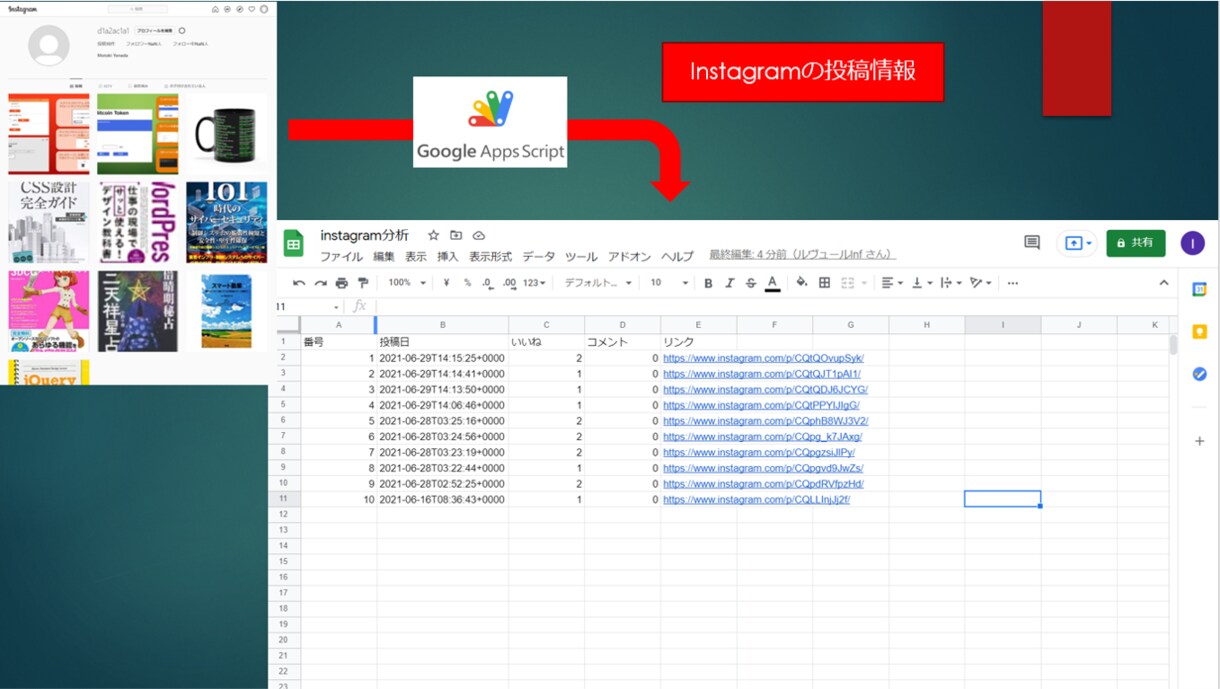Viewport: 1220px width, 689px height.
Task: Open the borders grid icon
Action: (824, 283)
